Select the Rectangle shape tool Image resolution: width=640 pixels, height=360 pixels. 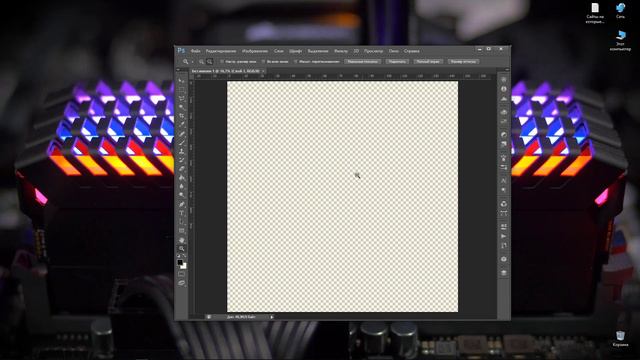pyautogui.click(x=182, y=231)
